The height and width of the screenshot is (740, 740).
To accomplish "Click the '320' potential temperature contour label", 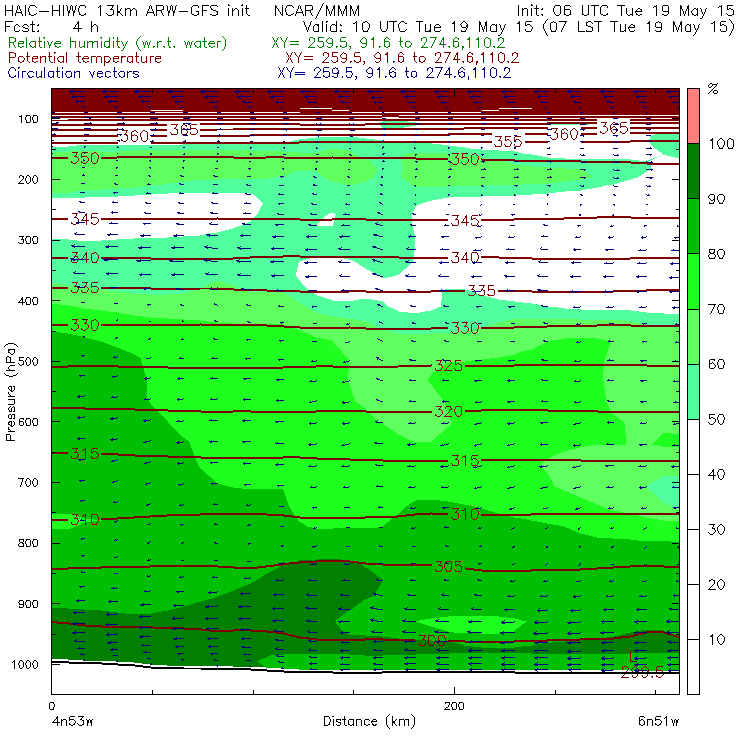I will pos(448,412).
